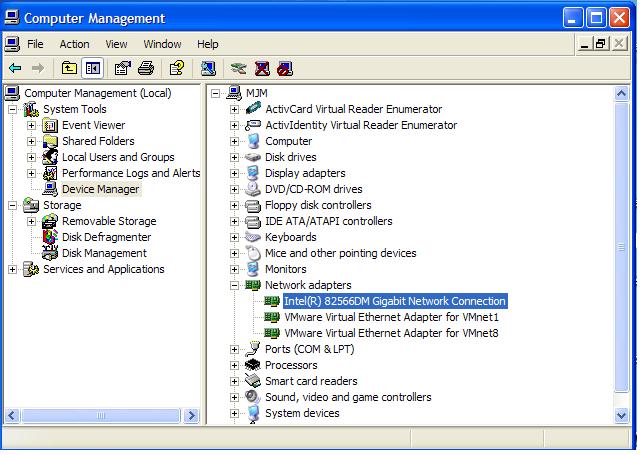642x455 pixels.
Task: Click the Disk Management icon
Action: [x=50, y=253]
